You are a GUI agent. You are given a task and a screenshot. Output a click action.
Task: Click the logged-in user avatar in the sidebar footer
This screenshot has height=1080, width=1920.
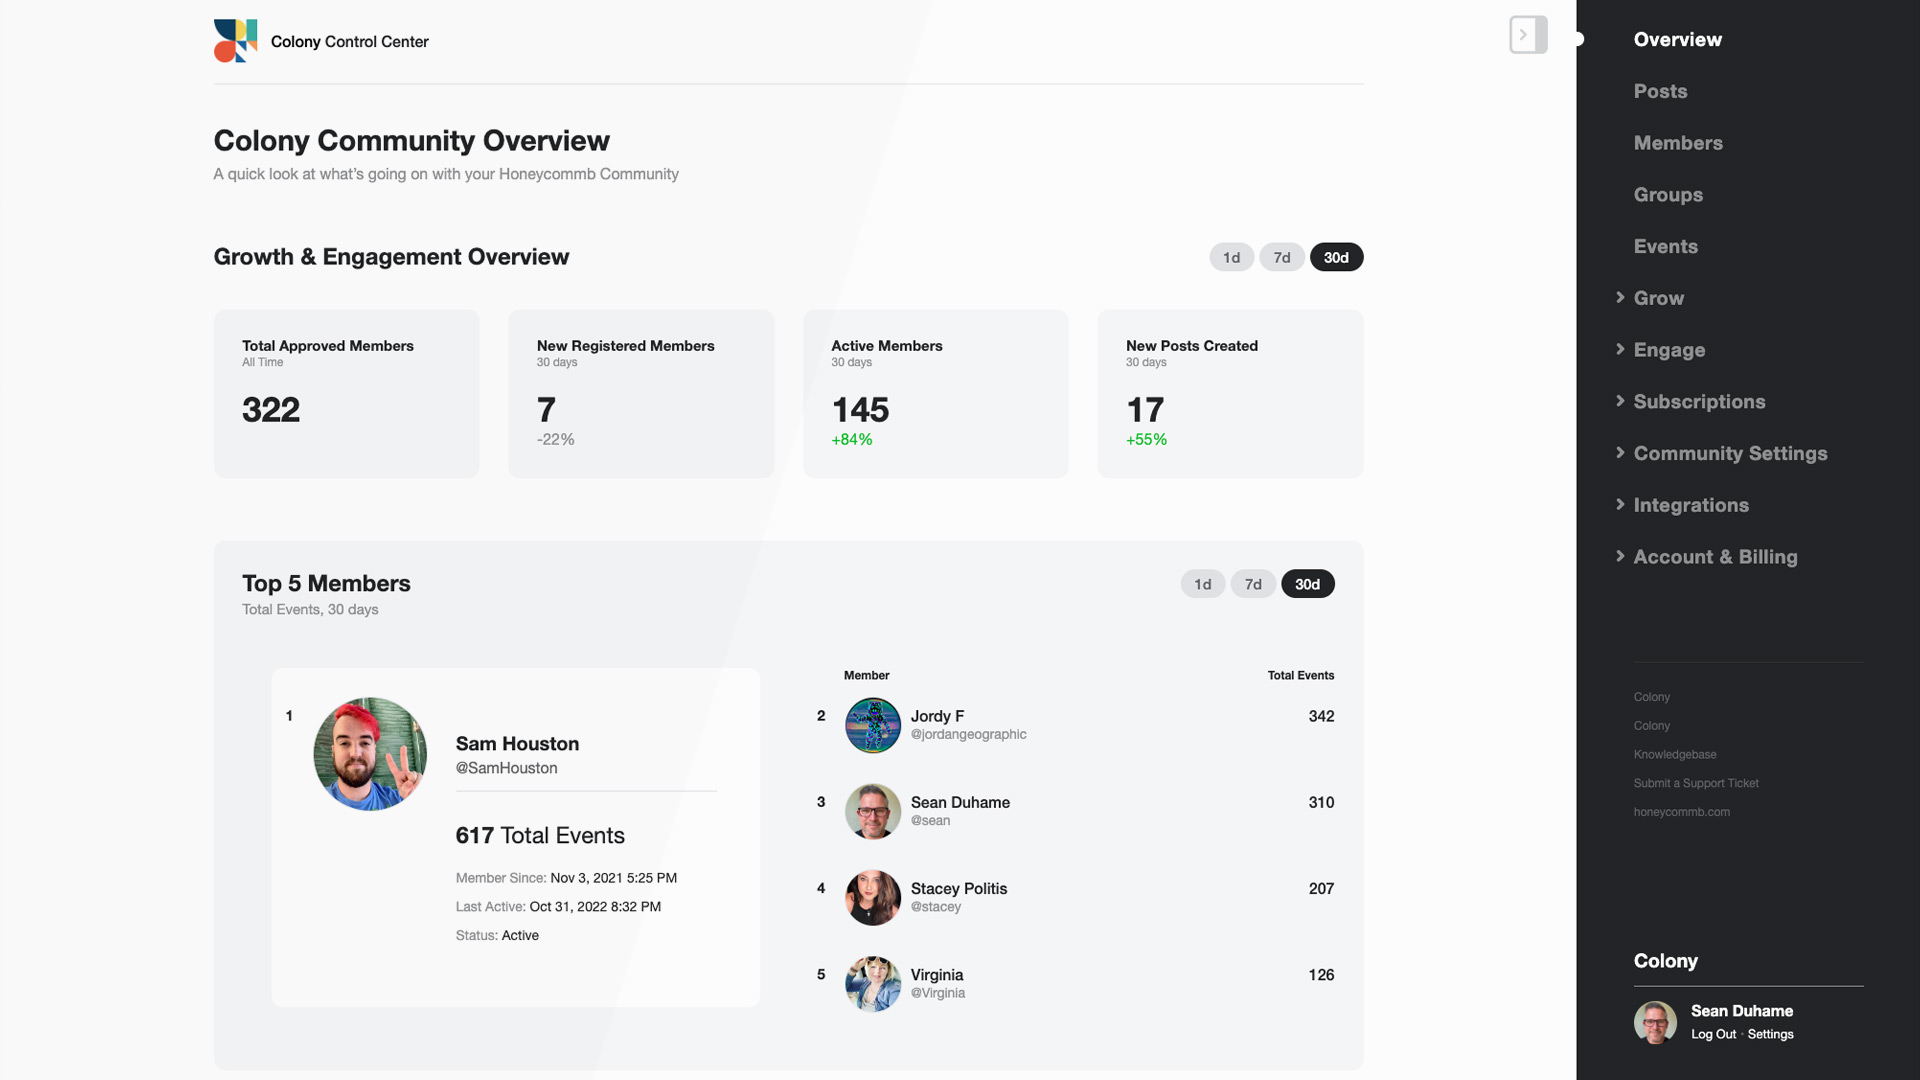point(1655,1022)
